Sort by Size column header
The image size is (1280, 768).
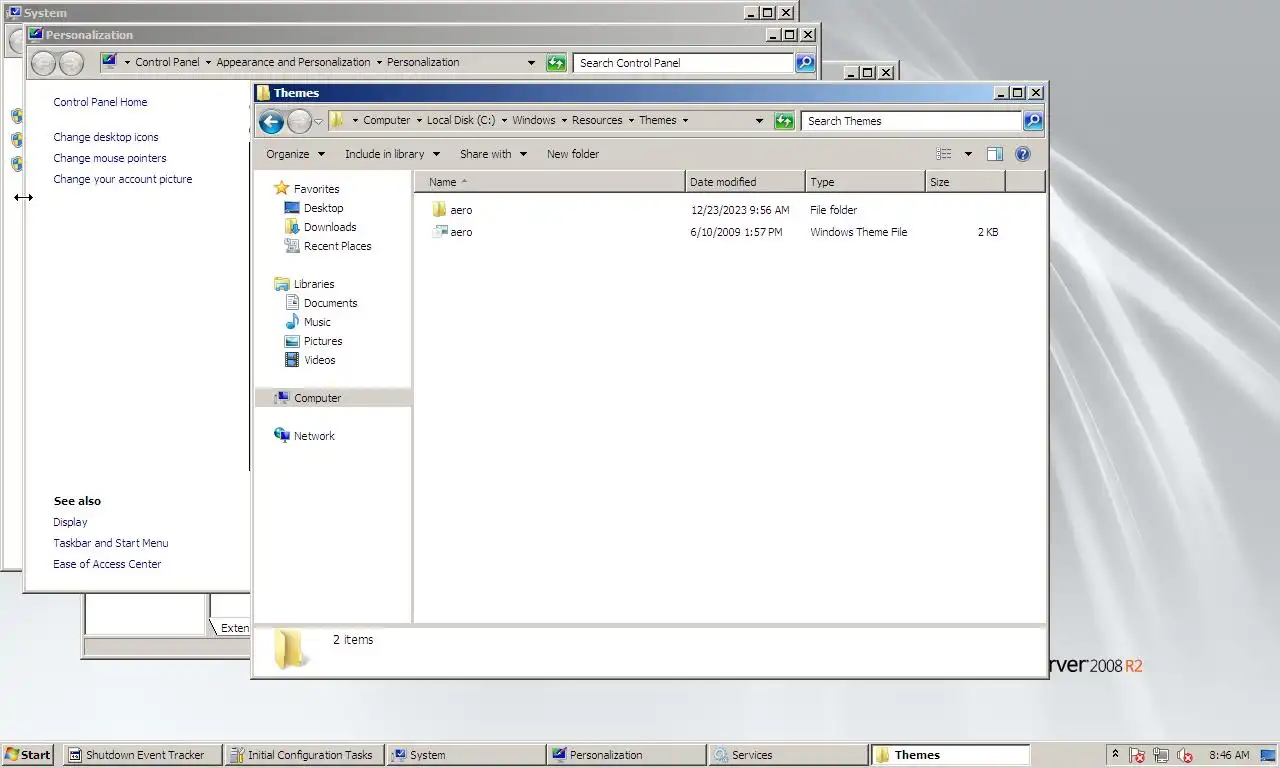[965, 182]
